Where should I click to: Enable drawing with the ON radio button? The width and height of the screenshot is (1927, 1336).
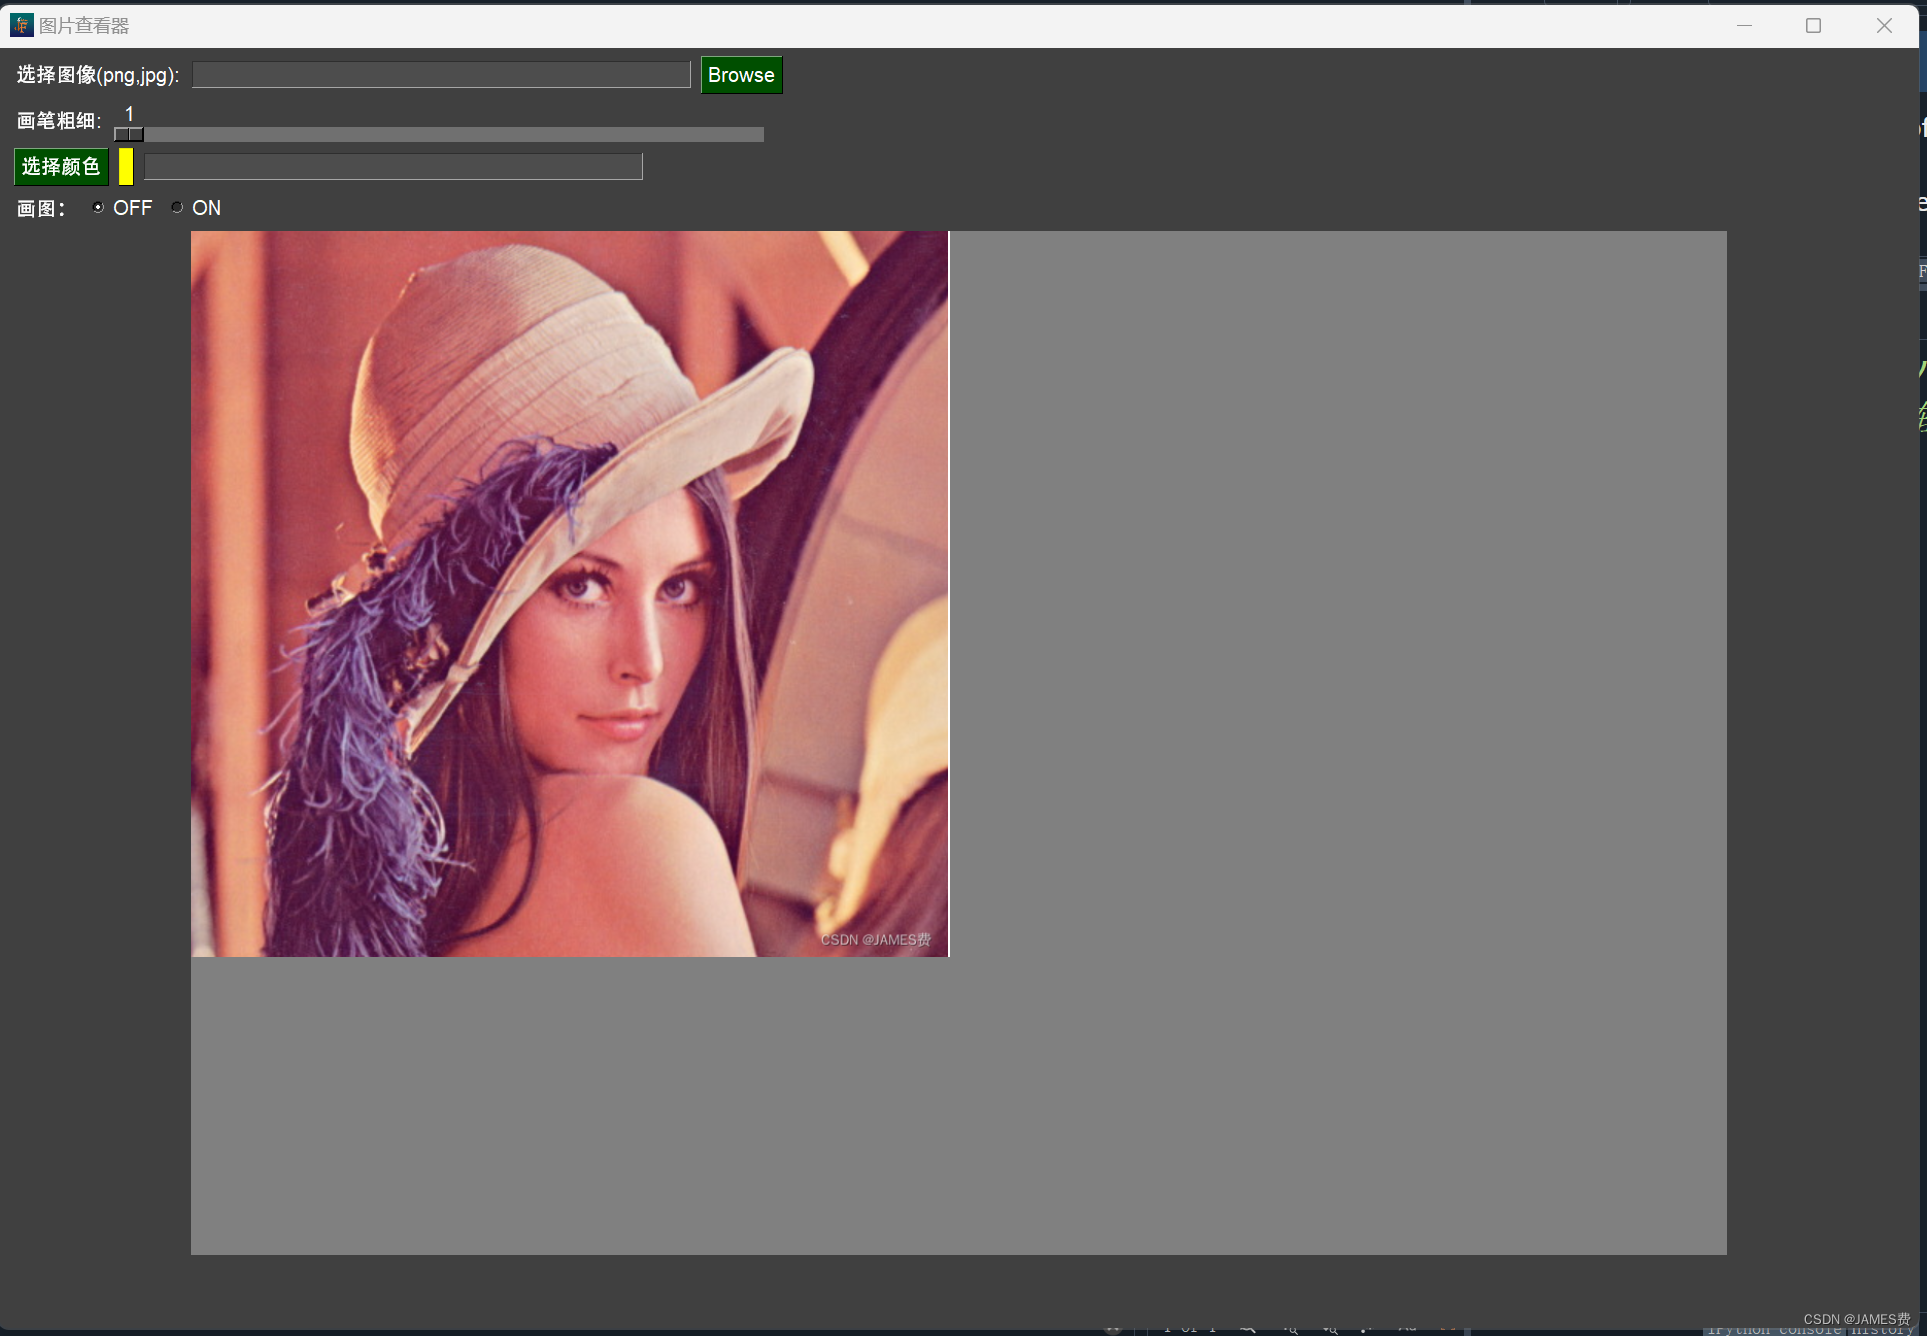[x=177, y=207]
